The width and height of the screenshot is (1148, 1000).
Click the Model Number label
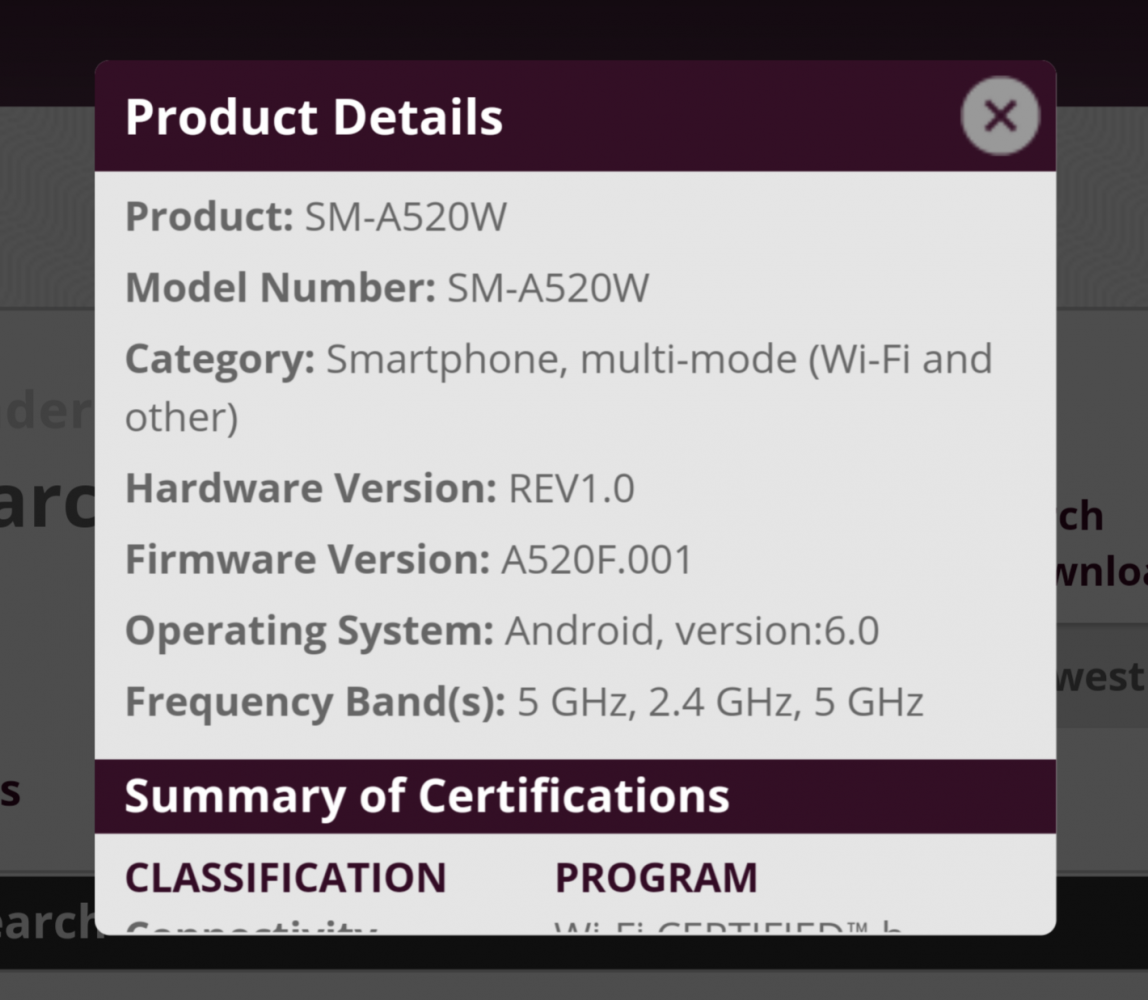pyautogui.click(x=280, y=289)
